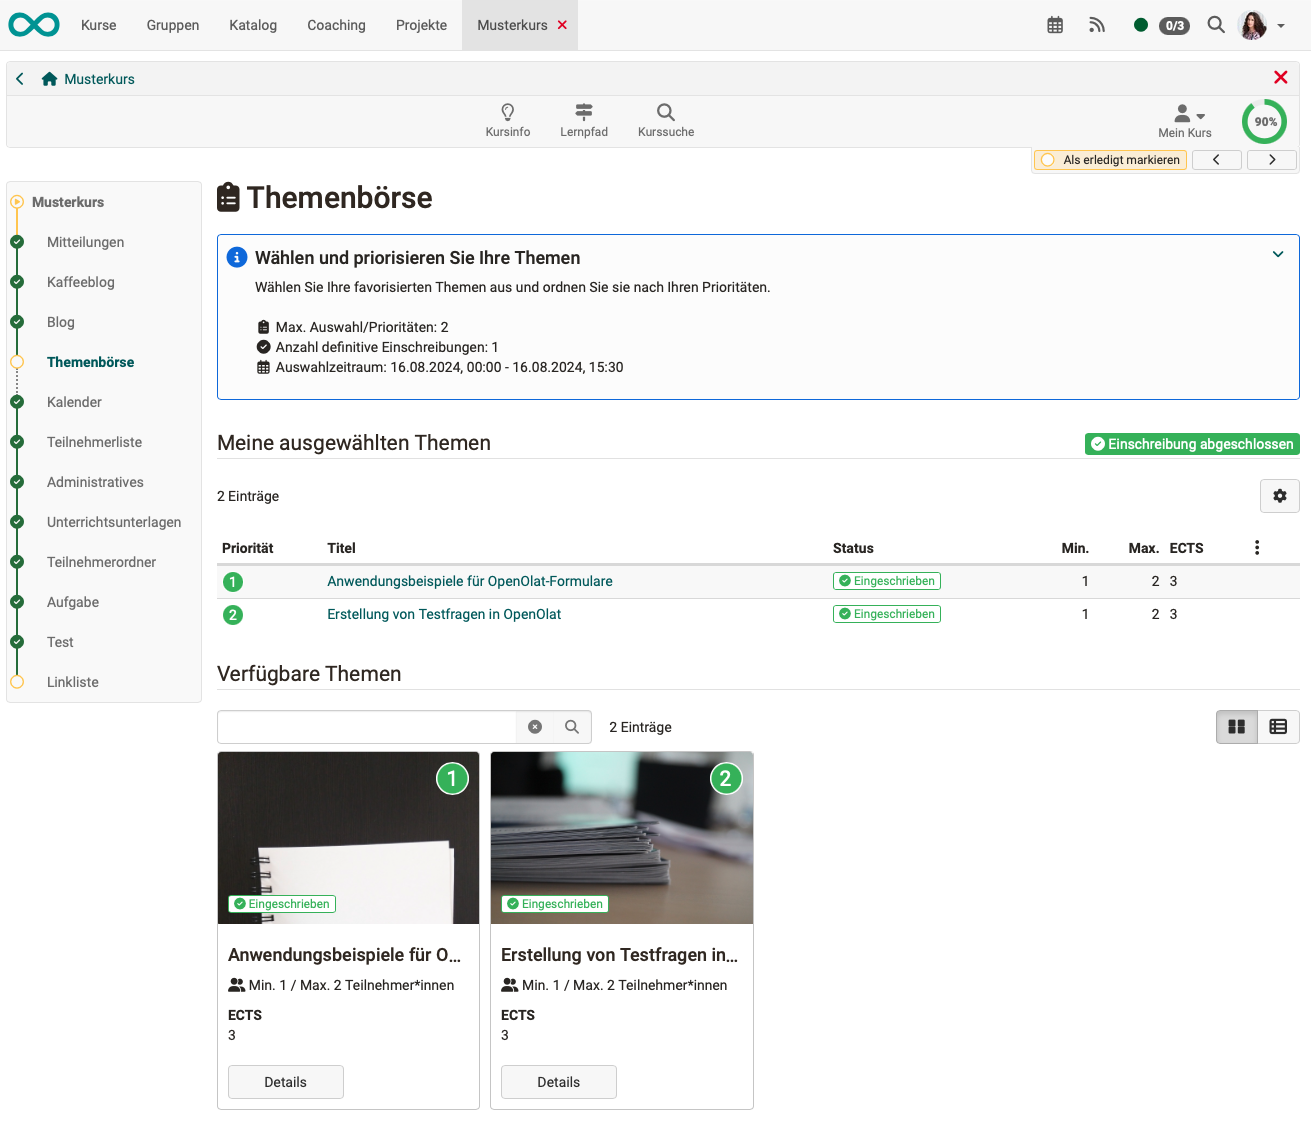The width and height of the screenshot is (1311, 1147).
Task: Open the Katalog tab
Action: click(x=253, y=25)
